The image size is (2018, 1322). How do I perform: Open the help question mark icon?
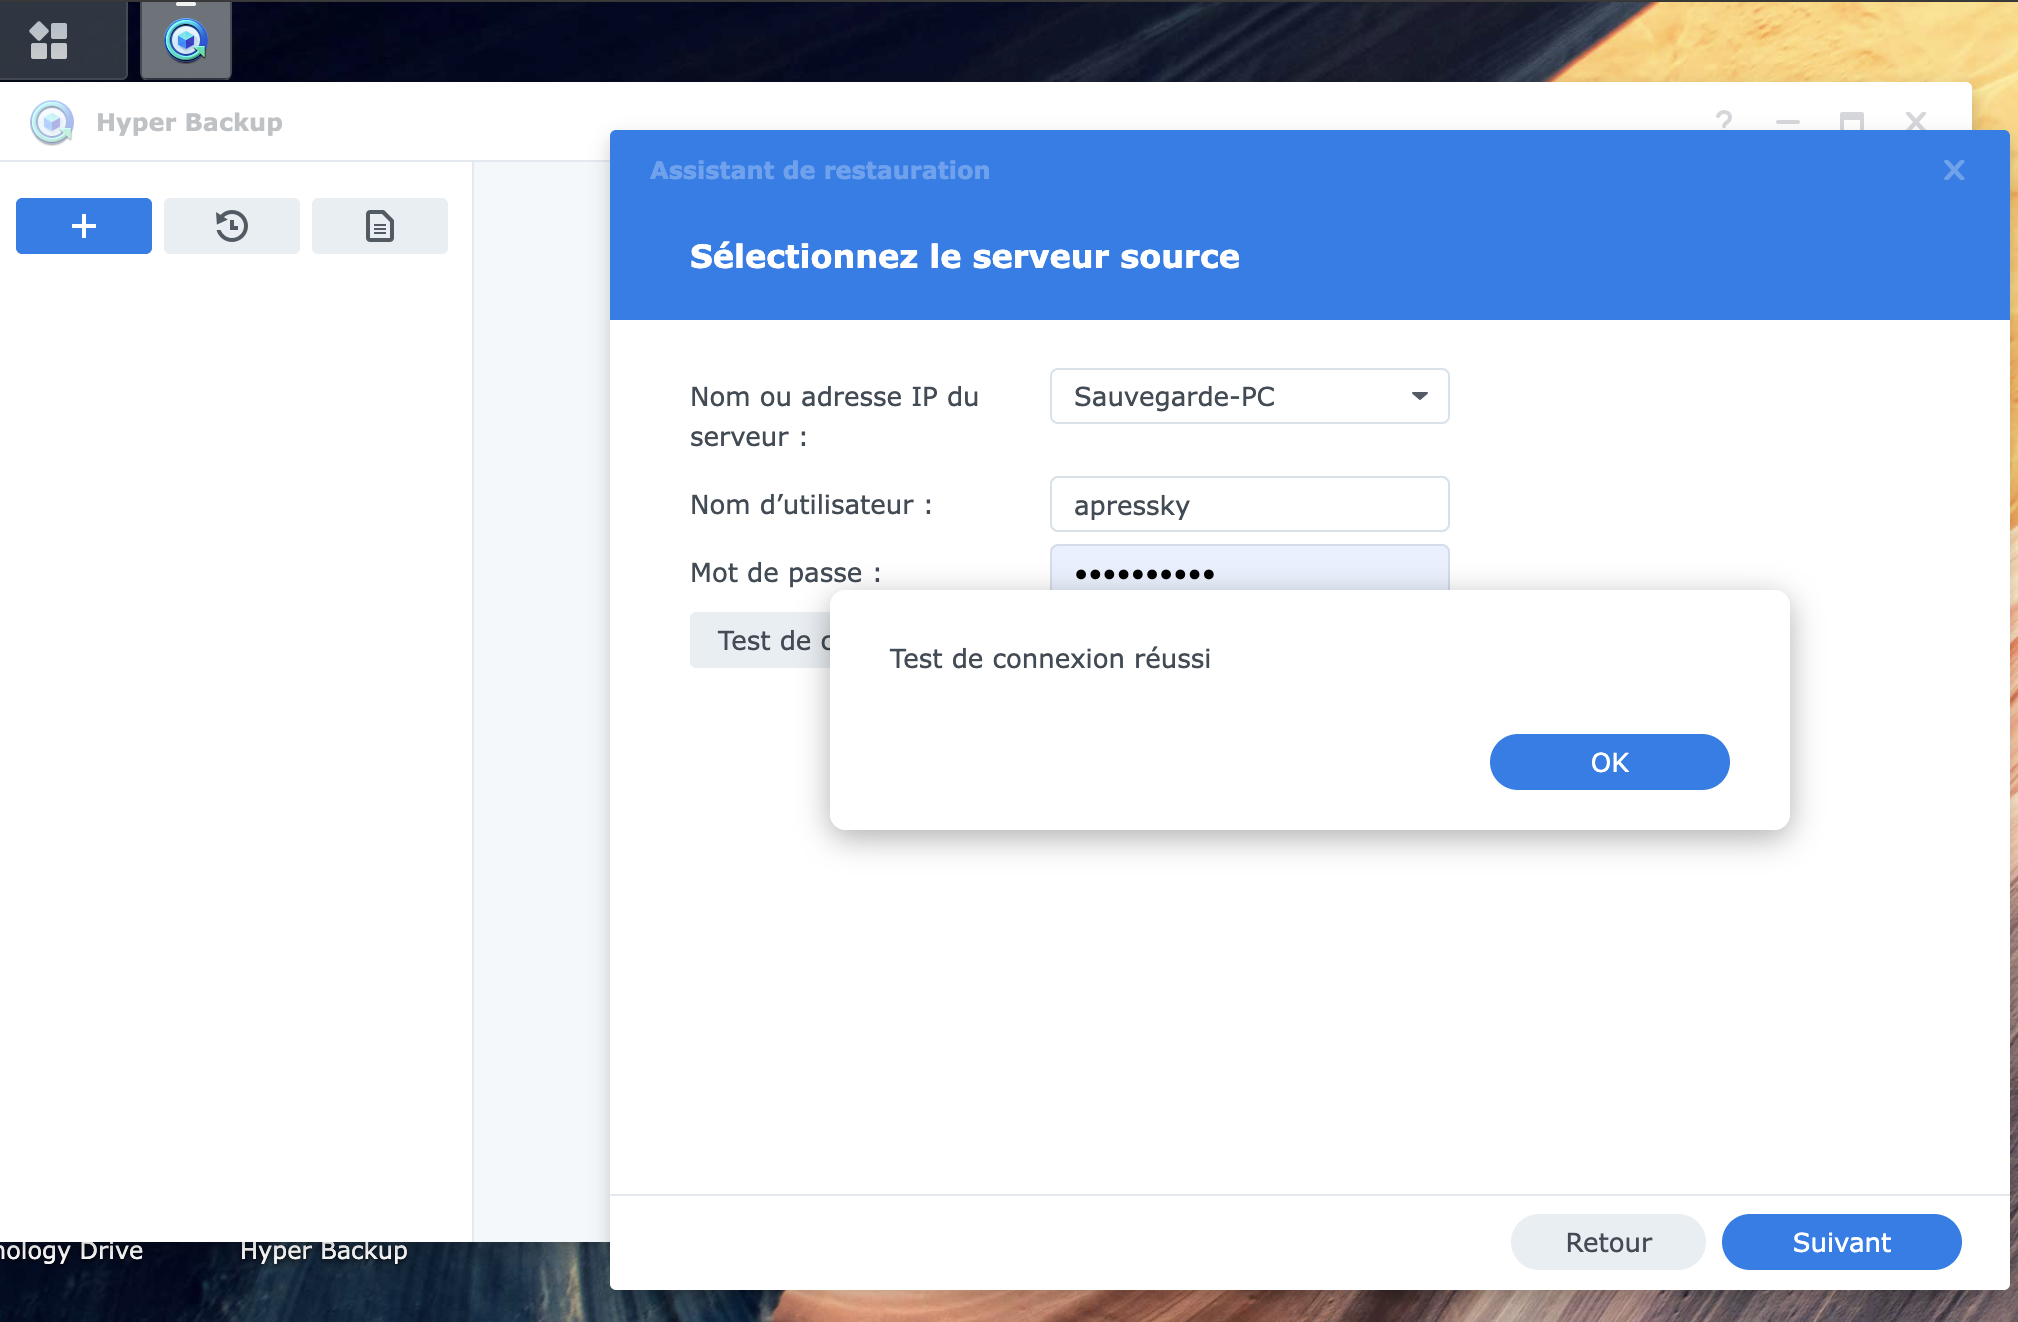pyautogui.click(x=1724, y=121)
